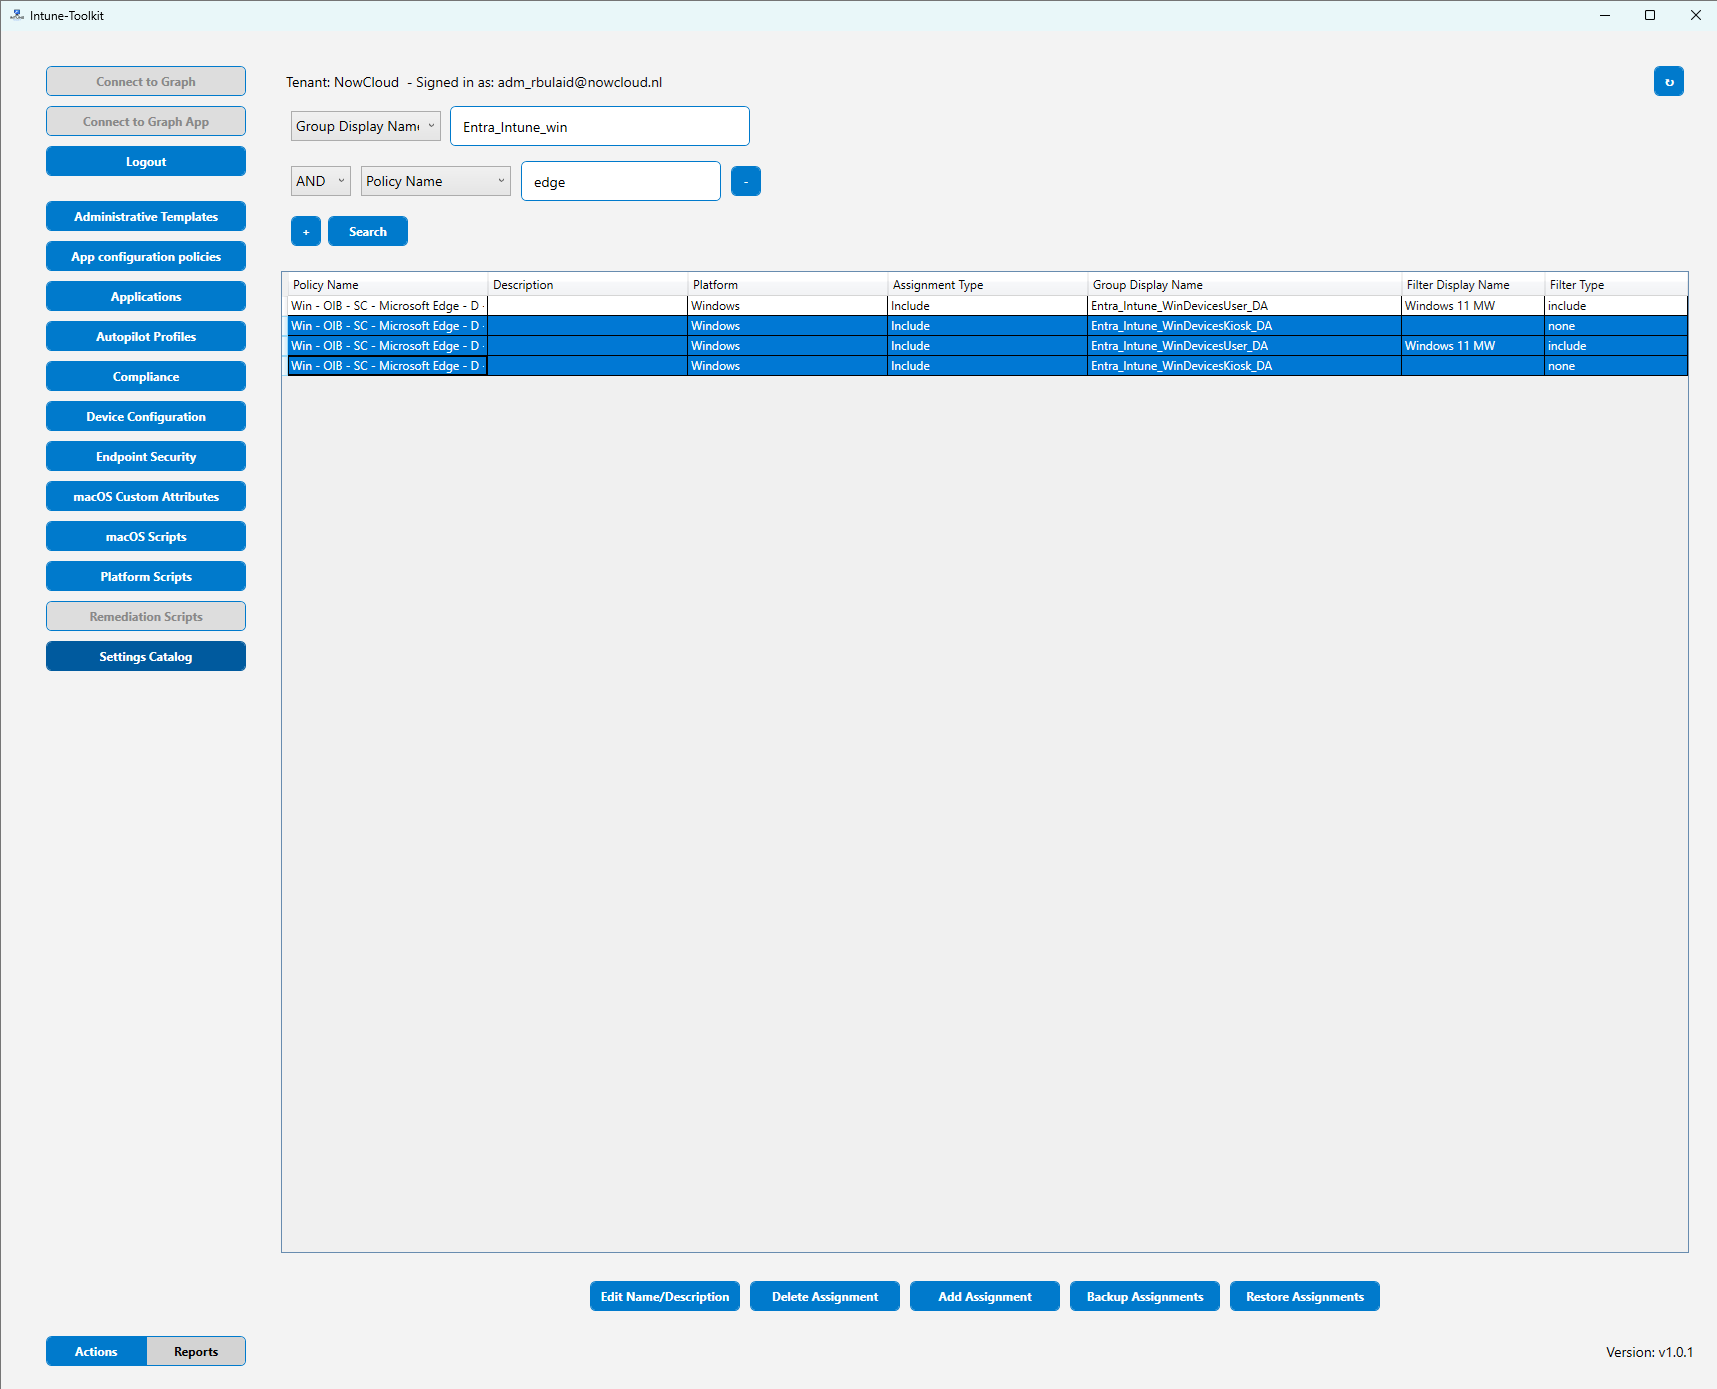Focus the edge policy name text field

tap(620, 182)
